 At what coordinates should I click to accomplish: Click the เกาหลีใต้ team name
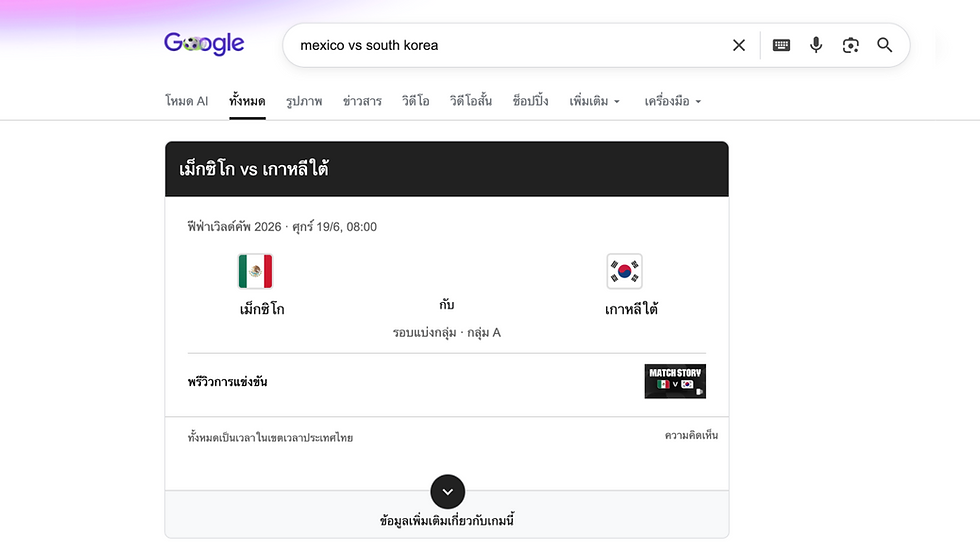point(631,309)
